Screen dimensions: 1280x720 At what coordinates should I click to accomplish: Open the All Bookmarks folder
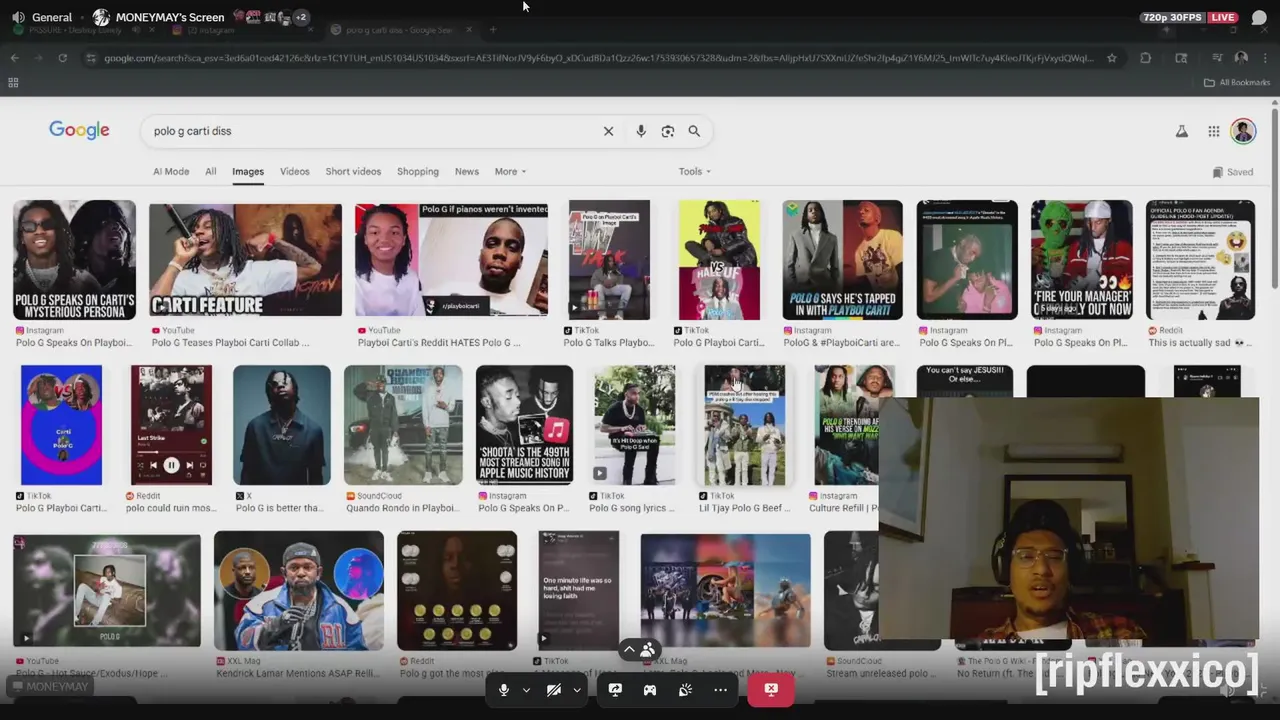click(1237, 83)
